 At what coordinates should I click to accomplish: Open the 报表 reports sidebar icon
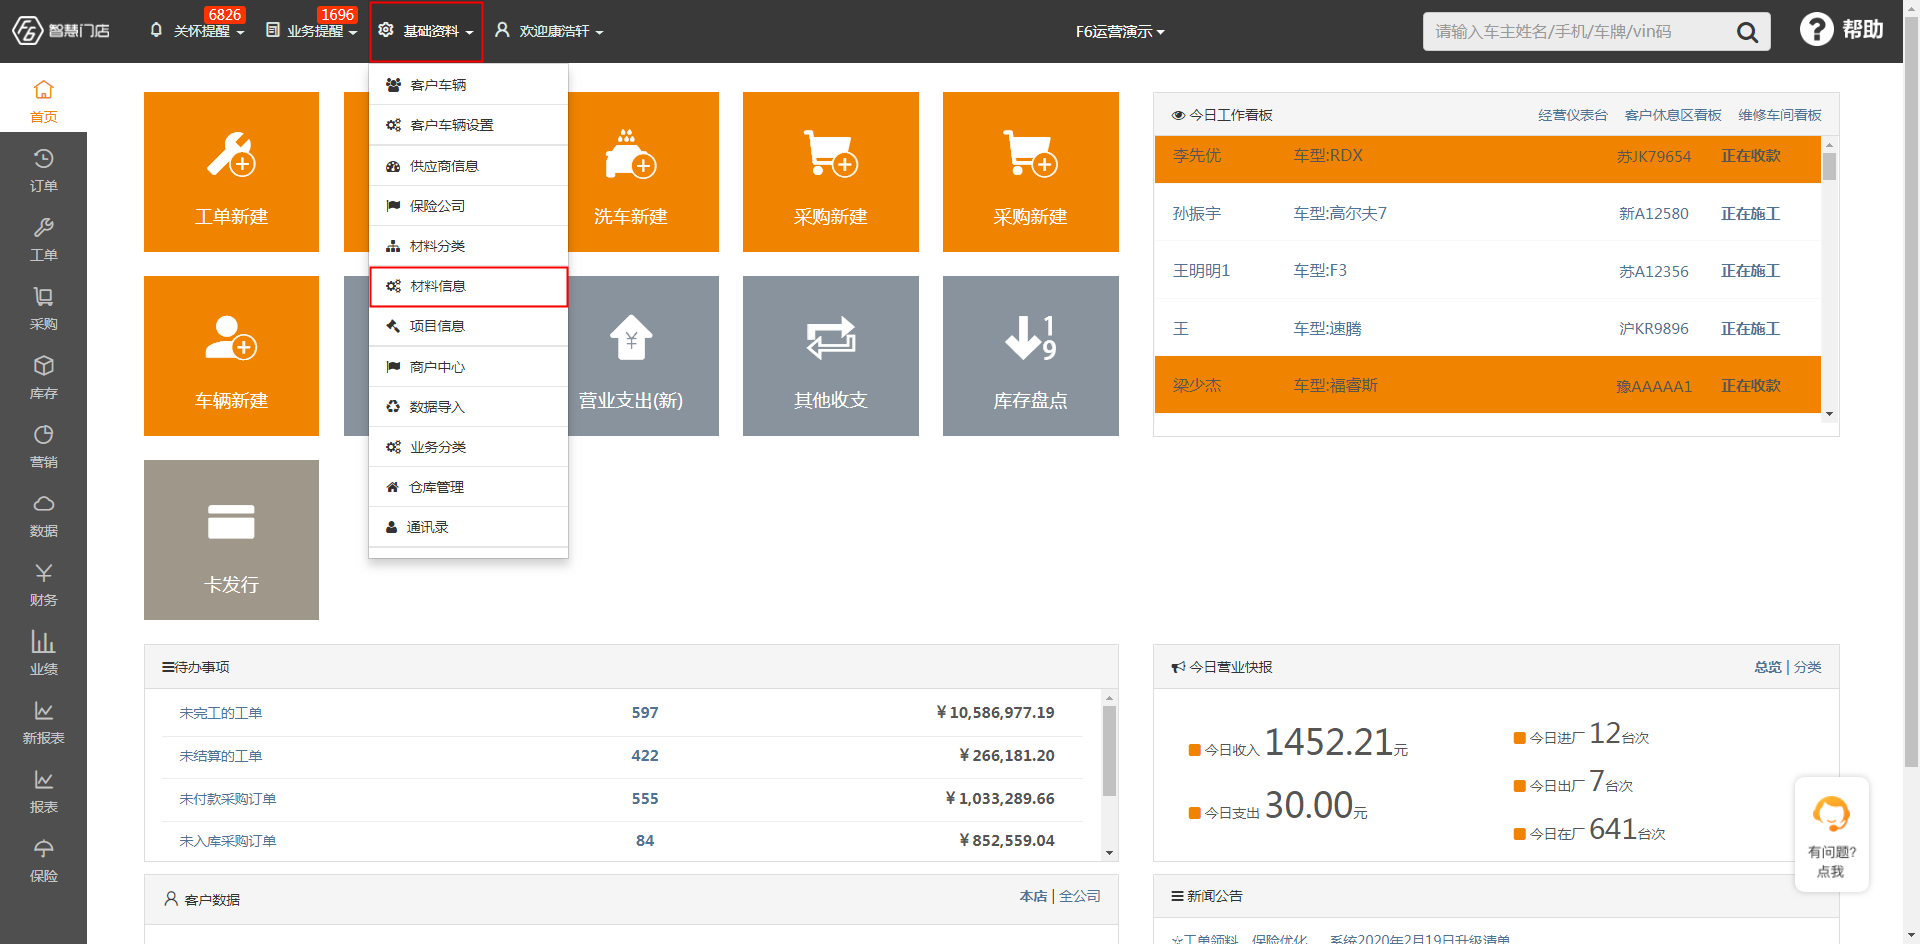click(43, 791)
